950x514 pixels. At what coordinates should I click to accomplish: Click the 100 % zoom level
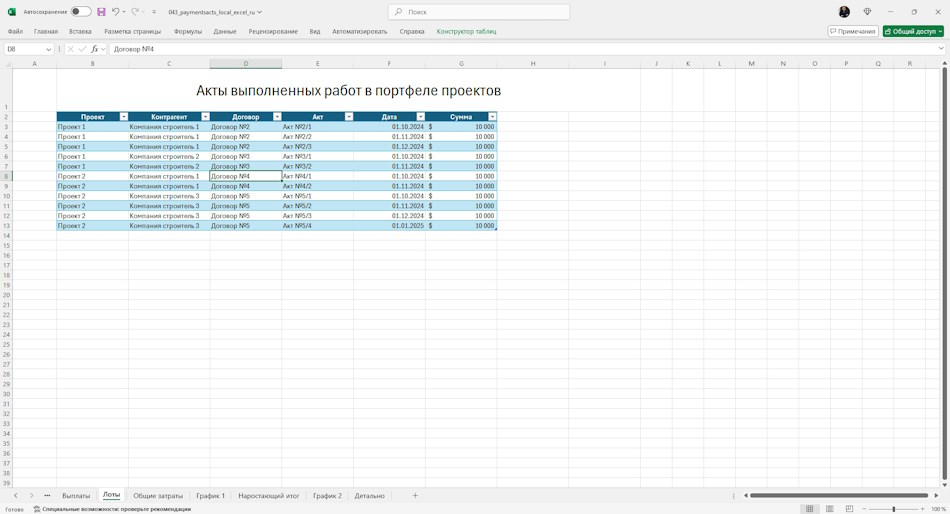pos(938,509)
